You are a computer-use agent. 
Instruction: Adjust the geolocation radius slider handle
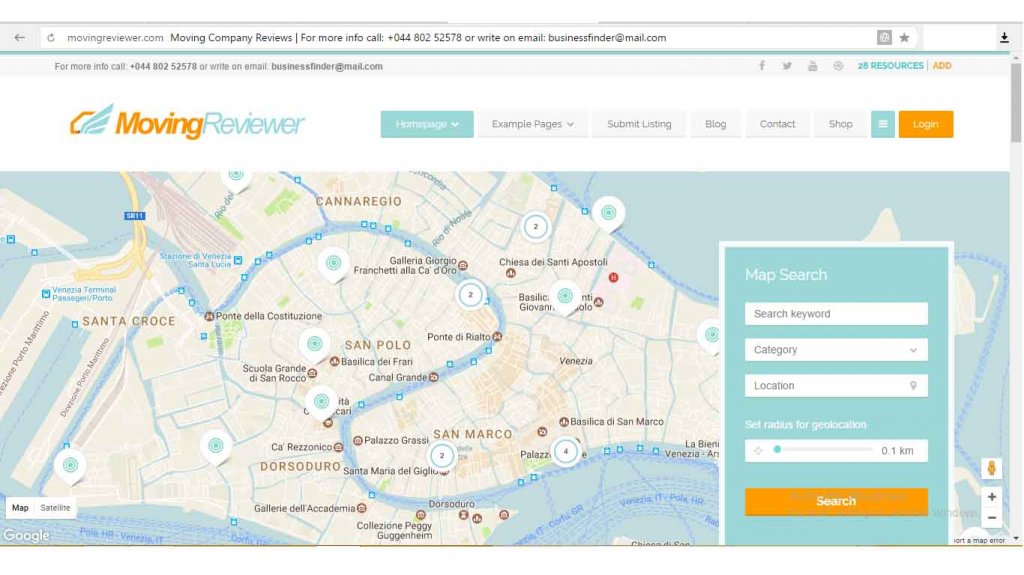click(x=777, y=450)
